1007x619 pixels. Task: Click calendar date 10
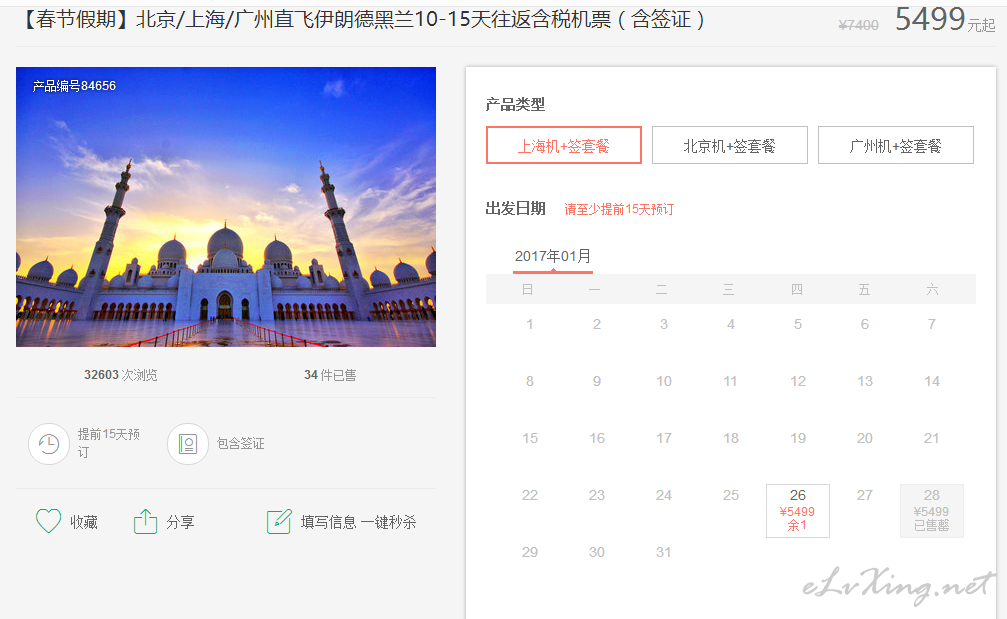(663, 381)
